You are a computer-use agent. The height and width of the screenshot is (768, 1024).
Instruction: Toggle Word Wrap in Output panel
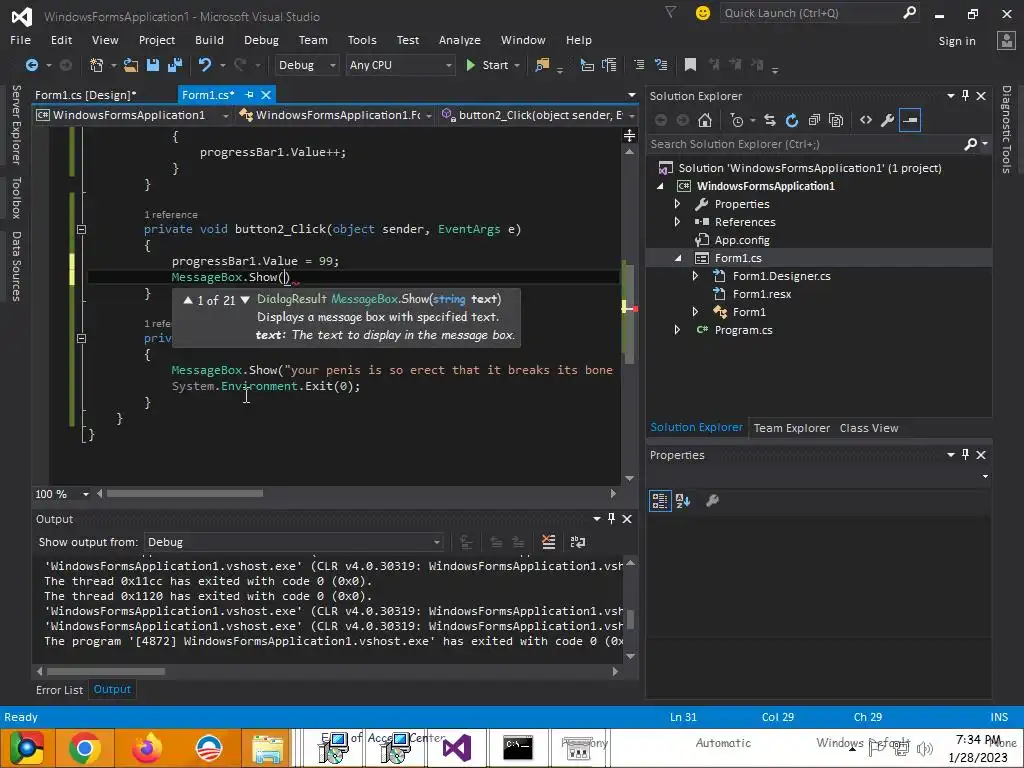578,541
